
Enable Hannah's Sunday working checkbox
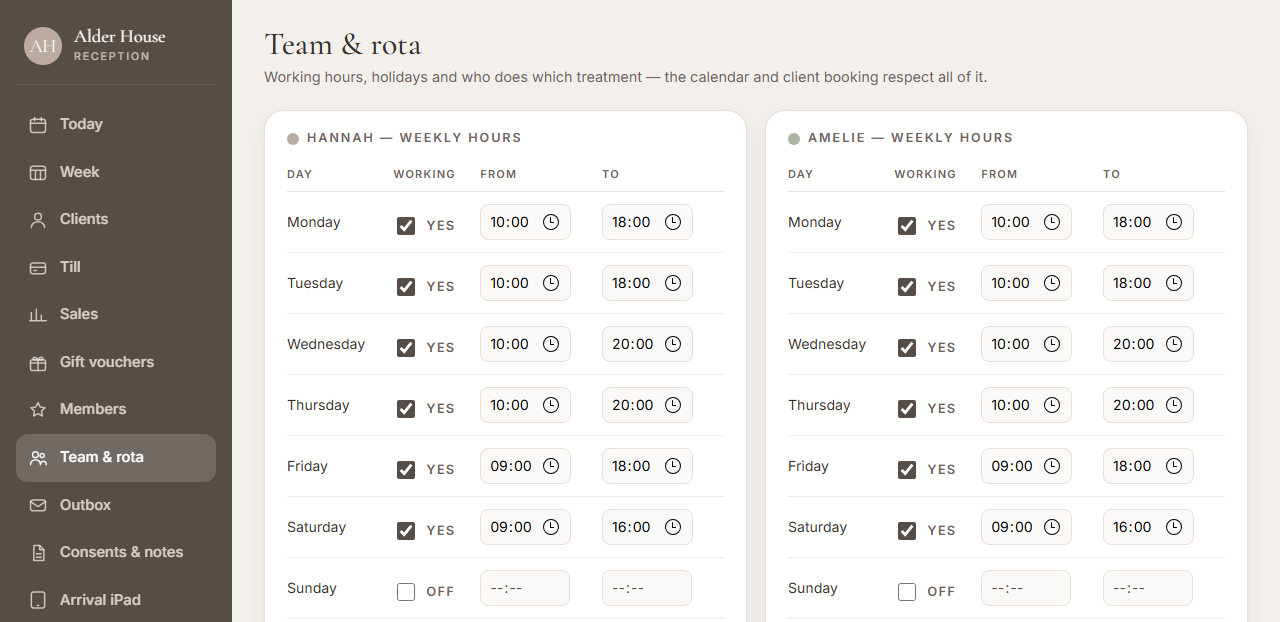tap(406, 592)
